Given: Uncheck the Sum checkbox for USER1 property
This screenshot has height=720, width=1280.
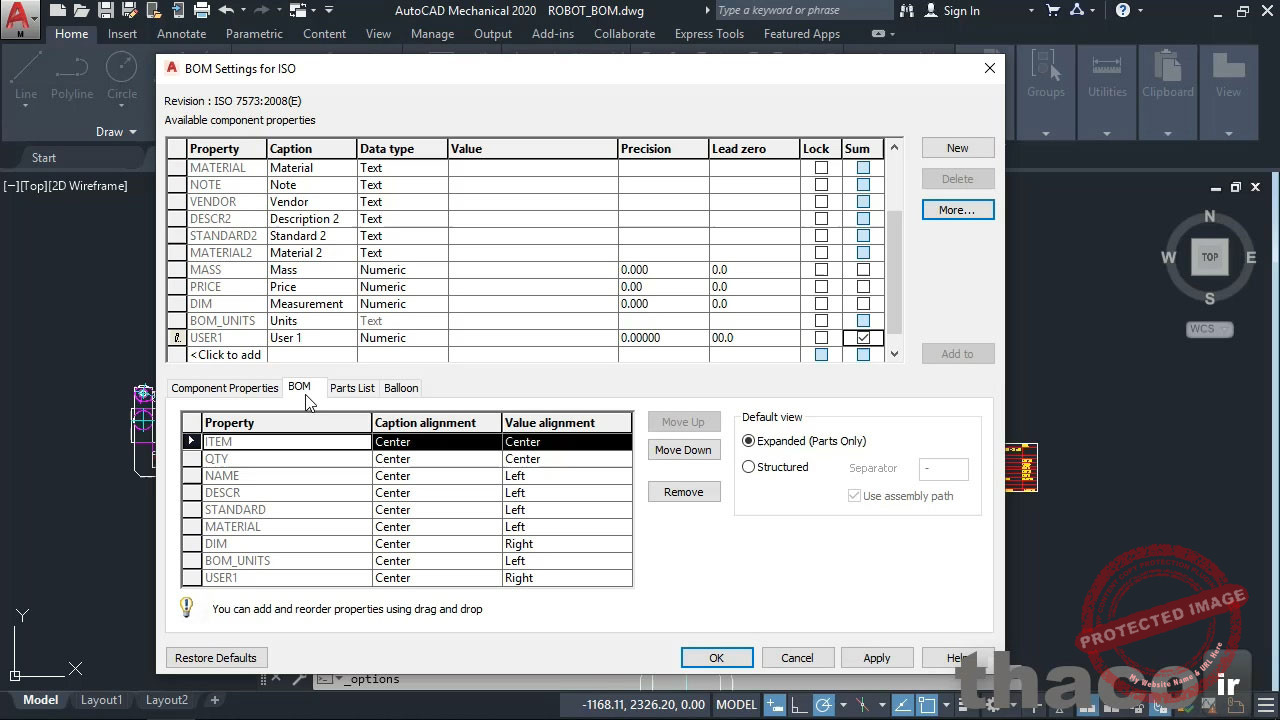Looking at the screenshot, I should (x=862, y=338).
